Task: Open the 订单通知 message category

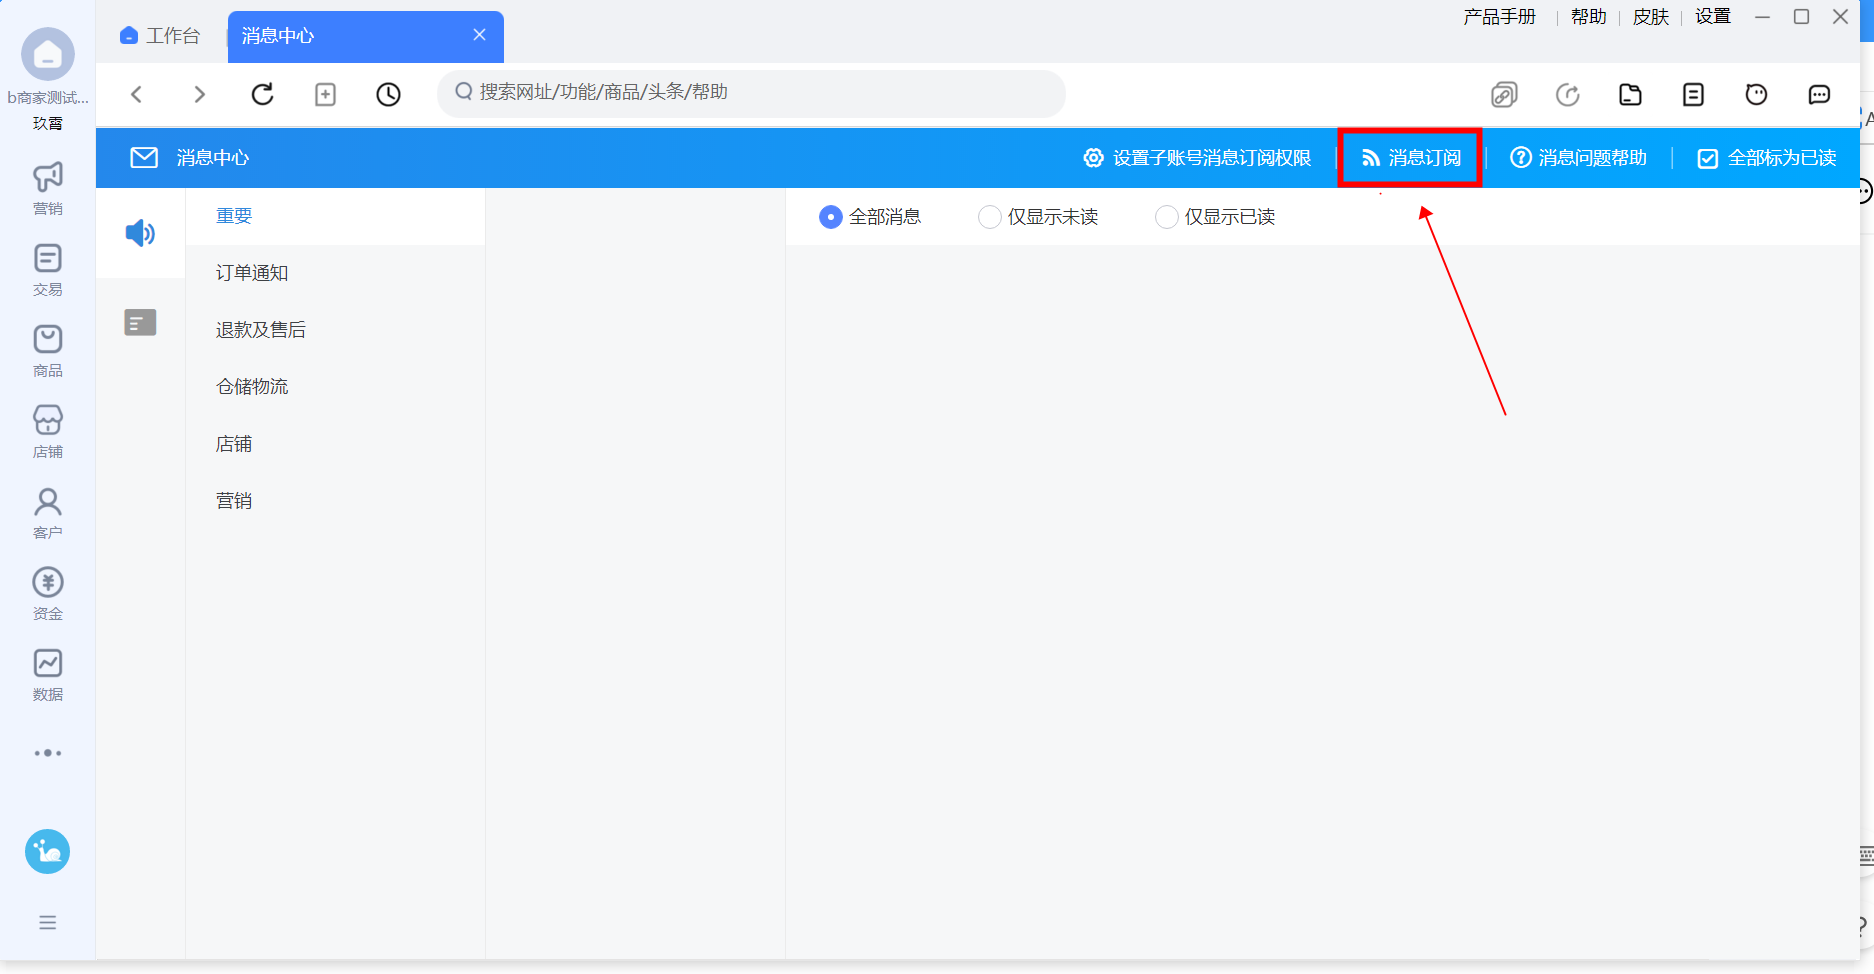Action: [252, 273]
